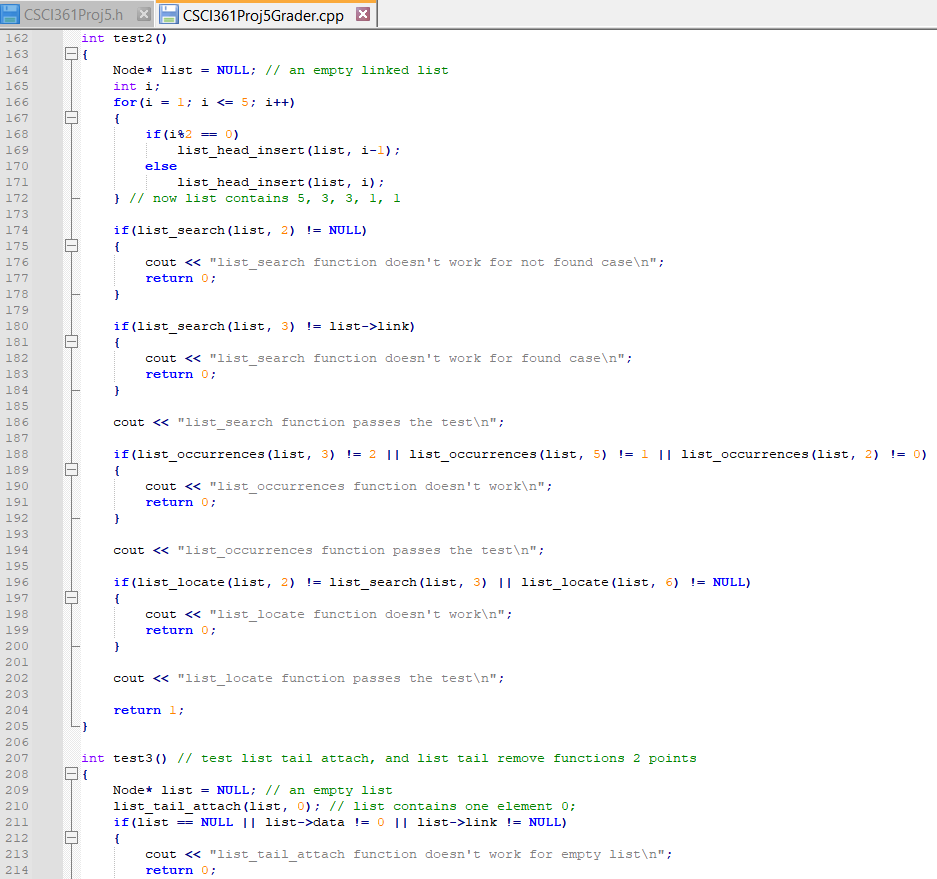Click line number 162
The width and height of the screenshot is (937, 879).
tap(17, 37)
